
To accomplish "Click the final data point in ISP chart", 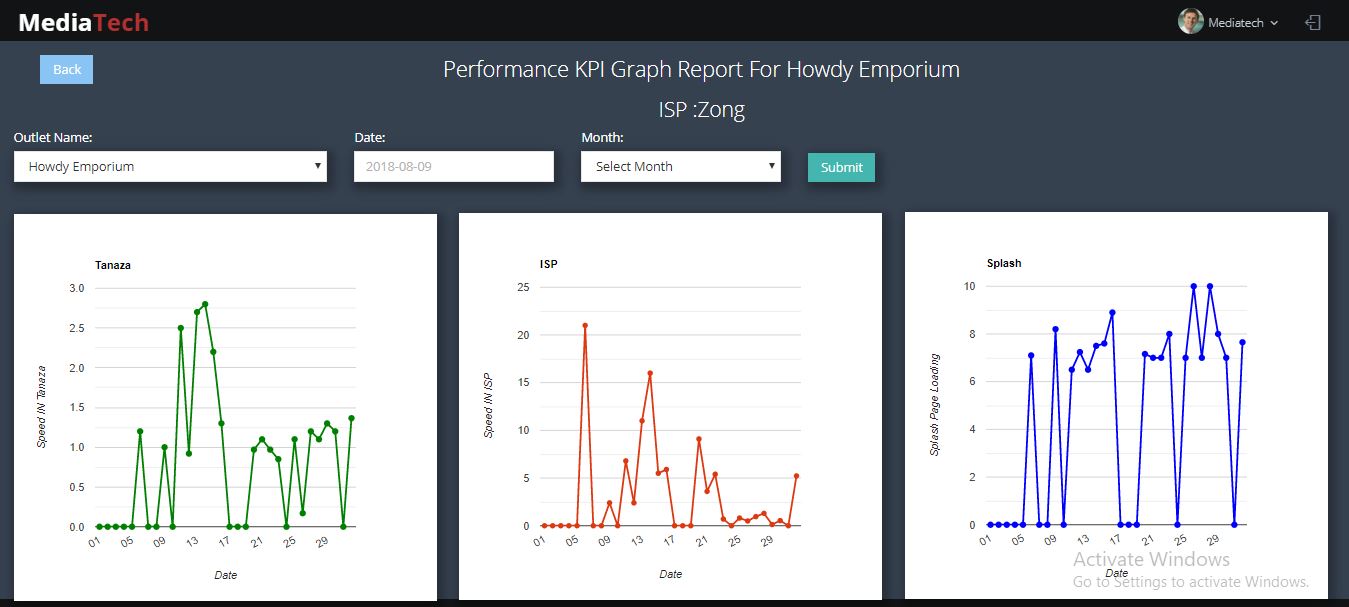I will point(796,476).
